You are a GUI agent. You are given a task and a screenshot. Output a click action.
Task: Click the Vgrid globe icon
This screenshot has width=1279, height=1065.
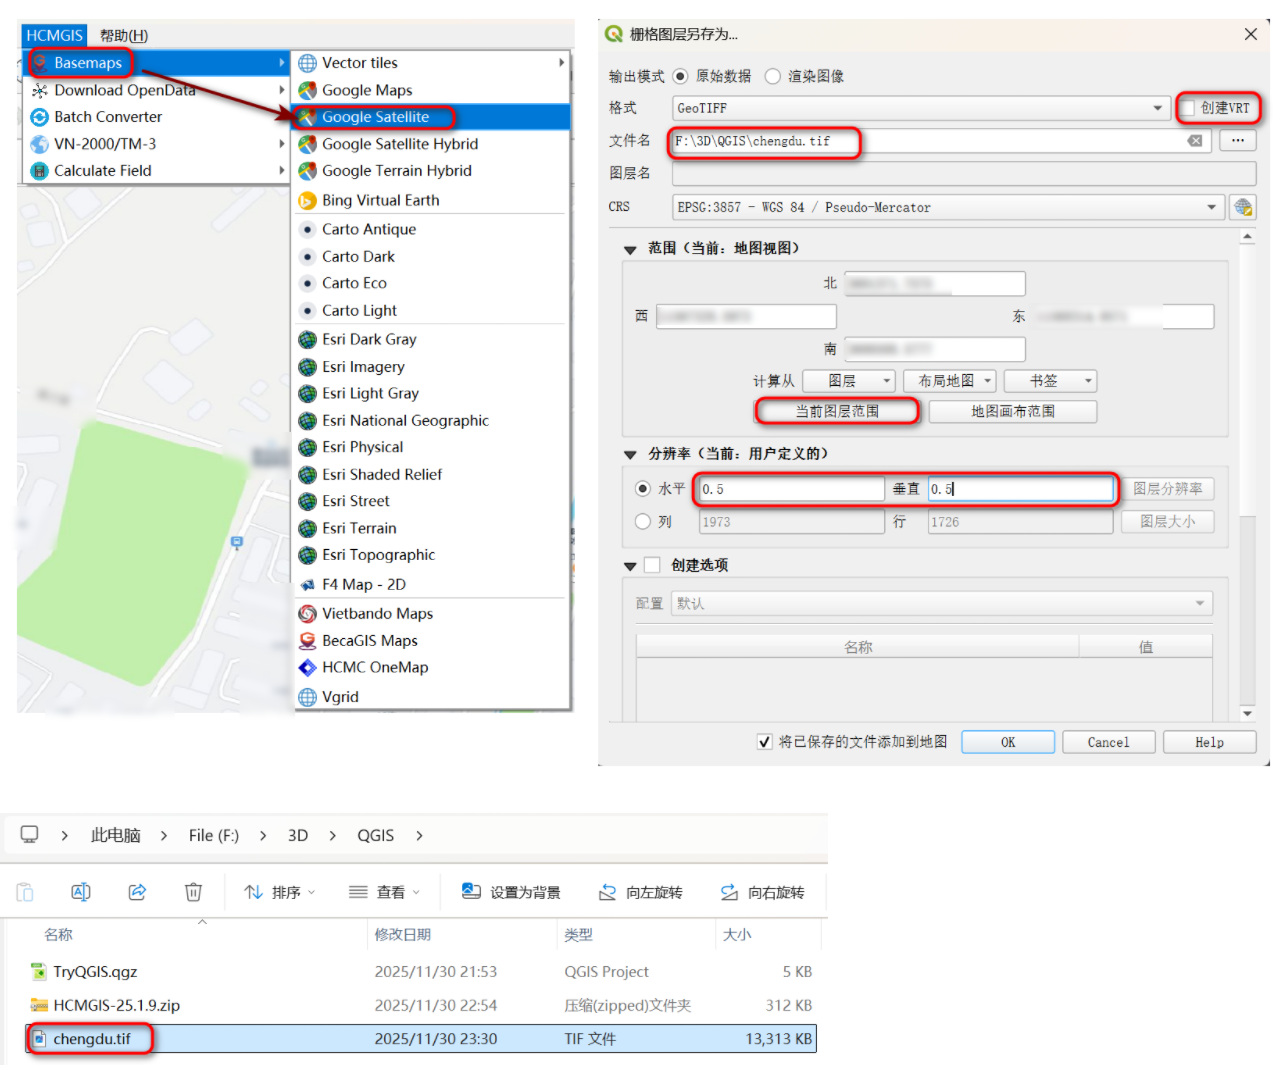[x=308, y=697]
